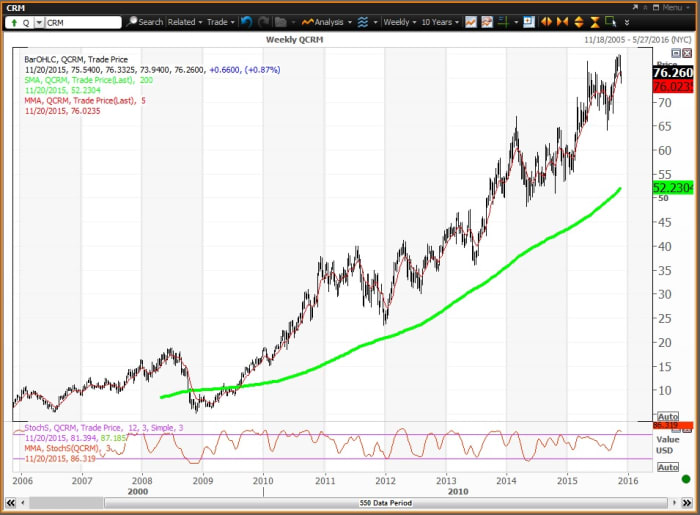Image resolution: width=700 pixels, height=515 pixels.
Task: Click the redo arrow icon
Action: tap(262, 21)
